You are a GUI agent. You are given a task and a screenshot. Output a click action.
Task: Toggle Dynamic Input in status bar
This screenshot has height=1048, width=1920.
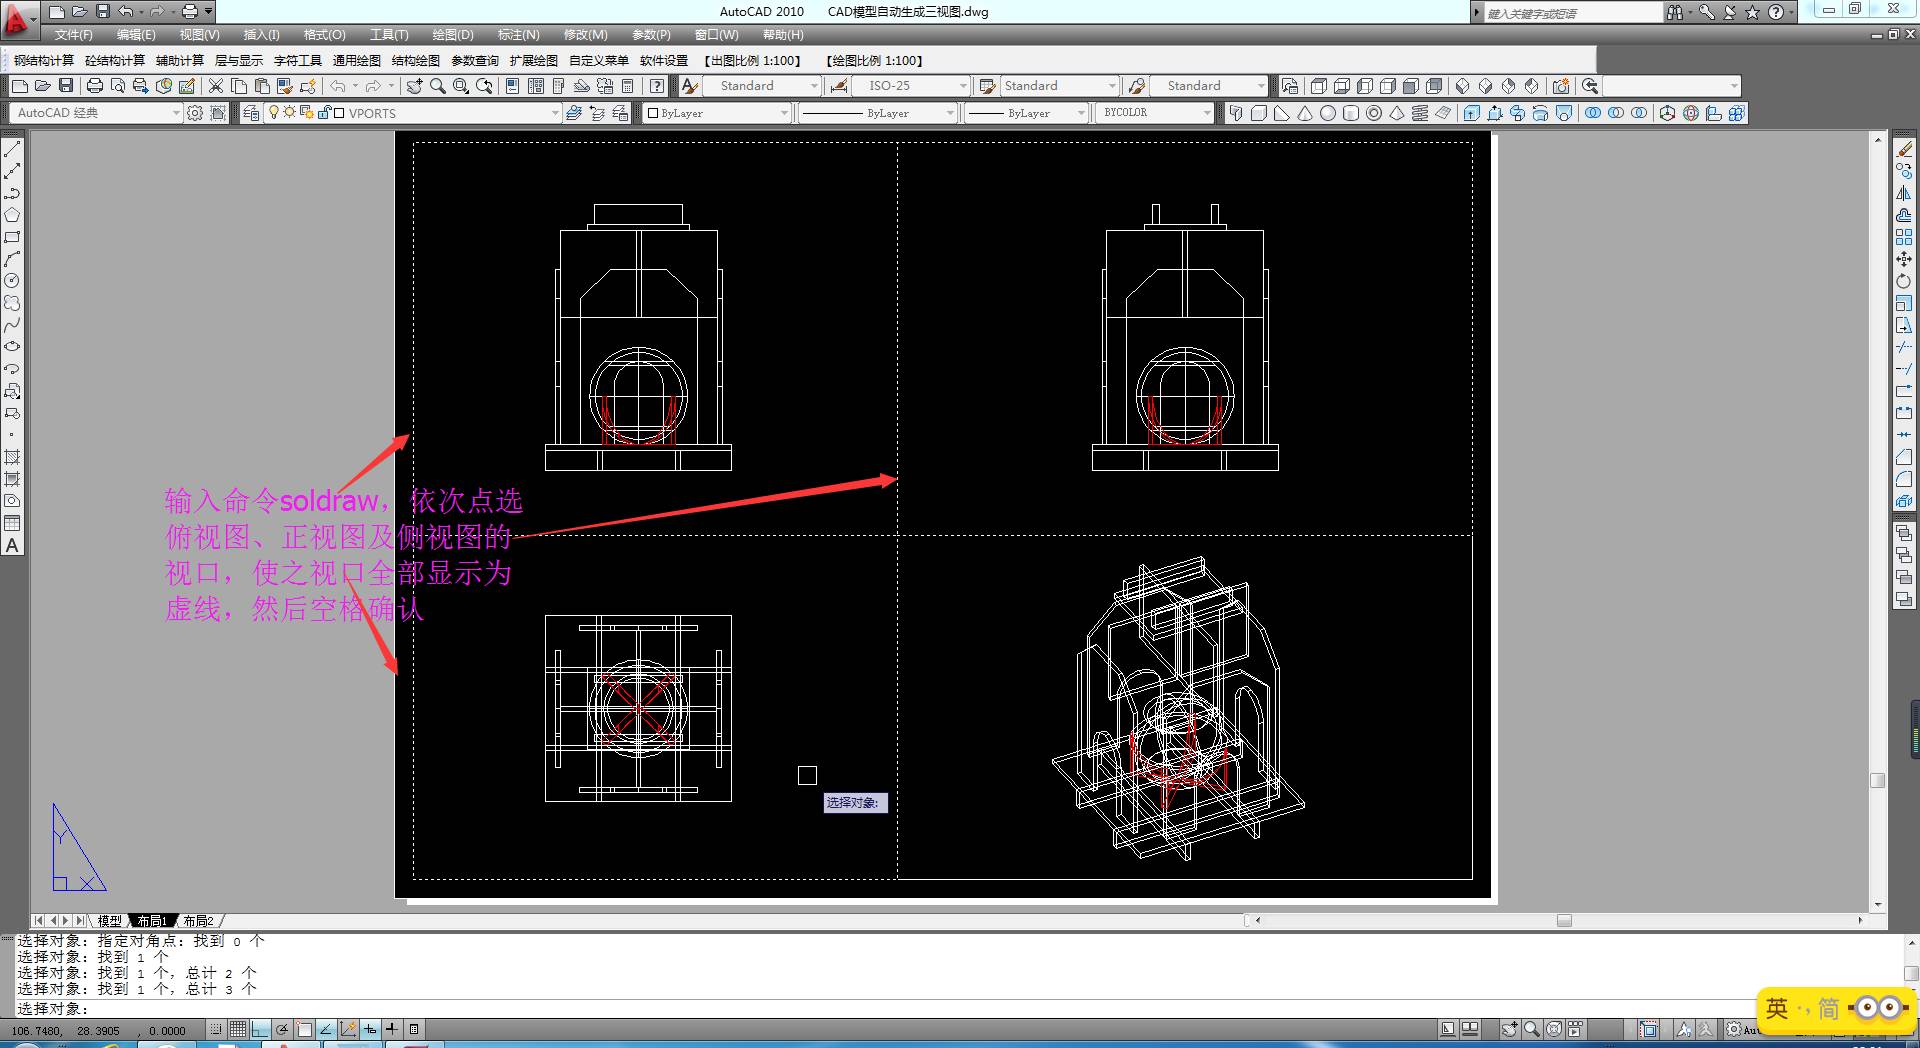tap(370, 1029)
